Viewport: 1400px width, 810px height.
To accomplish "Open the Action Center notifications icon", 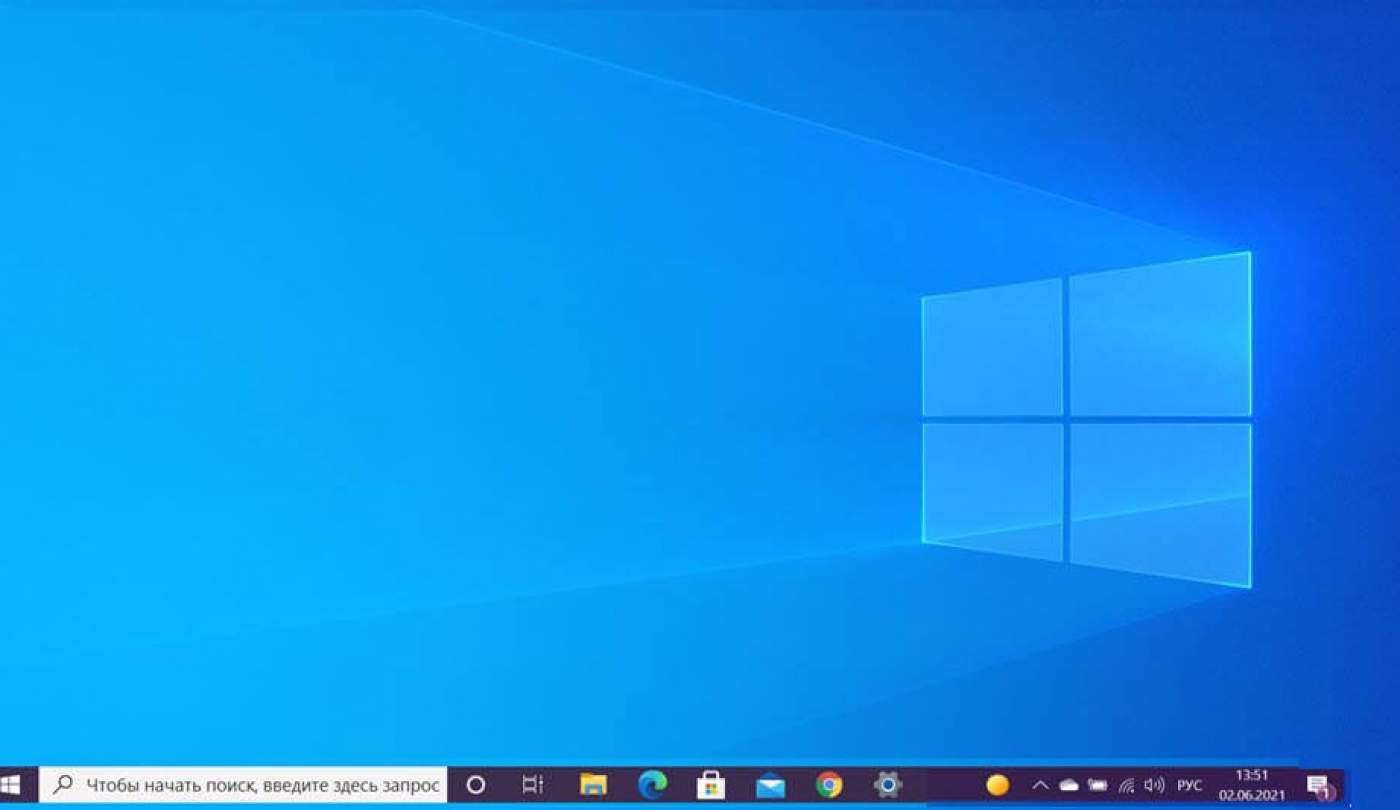I will pyautogui.click(x=1320, y=786).
